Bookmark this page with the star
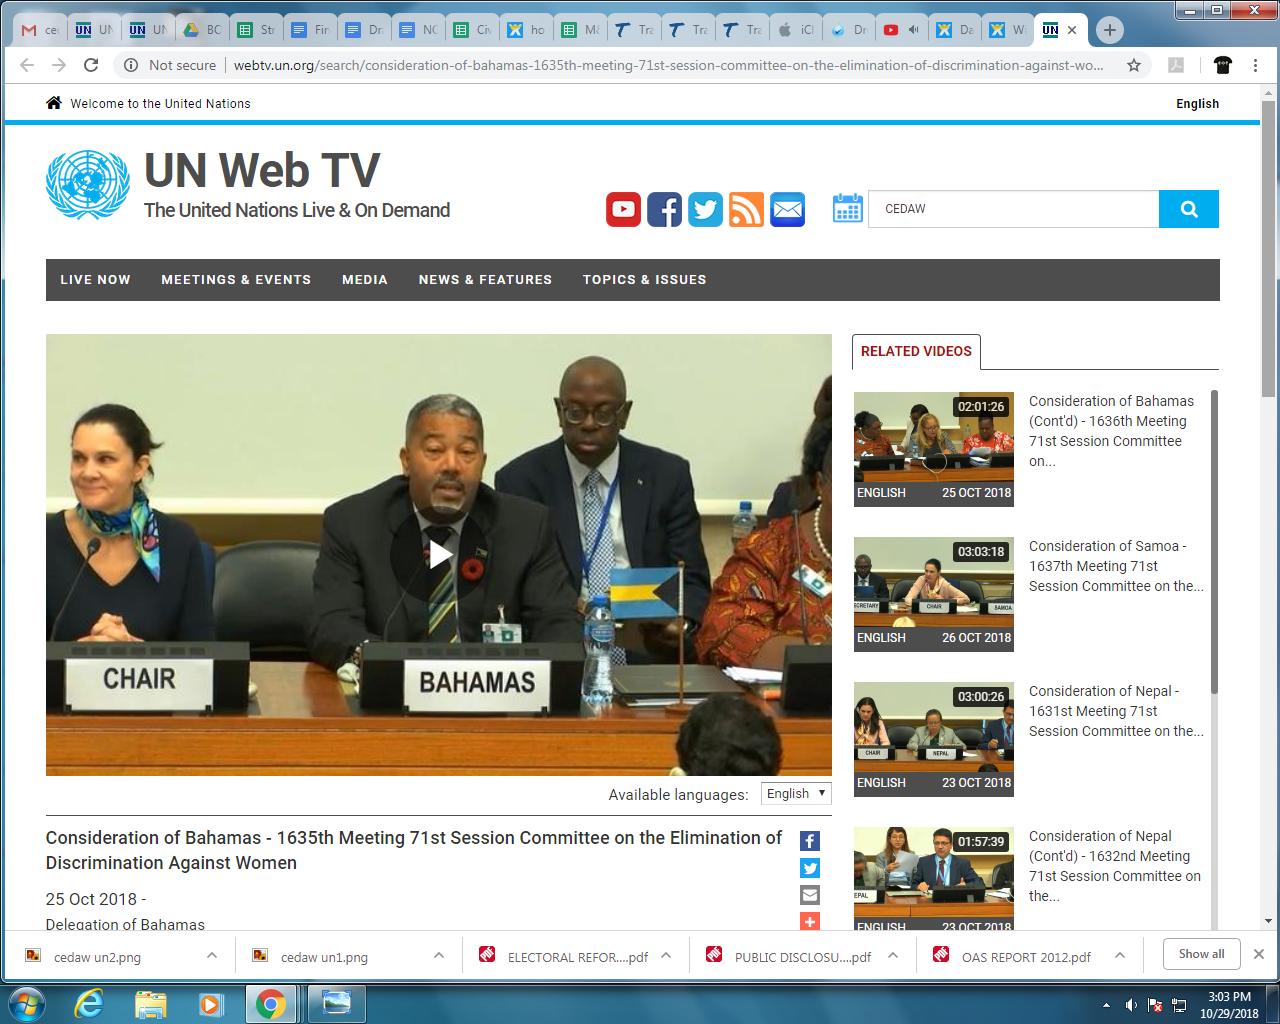 [x=1134, y=65]
